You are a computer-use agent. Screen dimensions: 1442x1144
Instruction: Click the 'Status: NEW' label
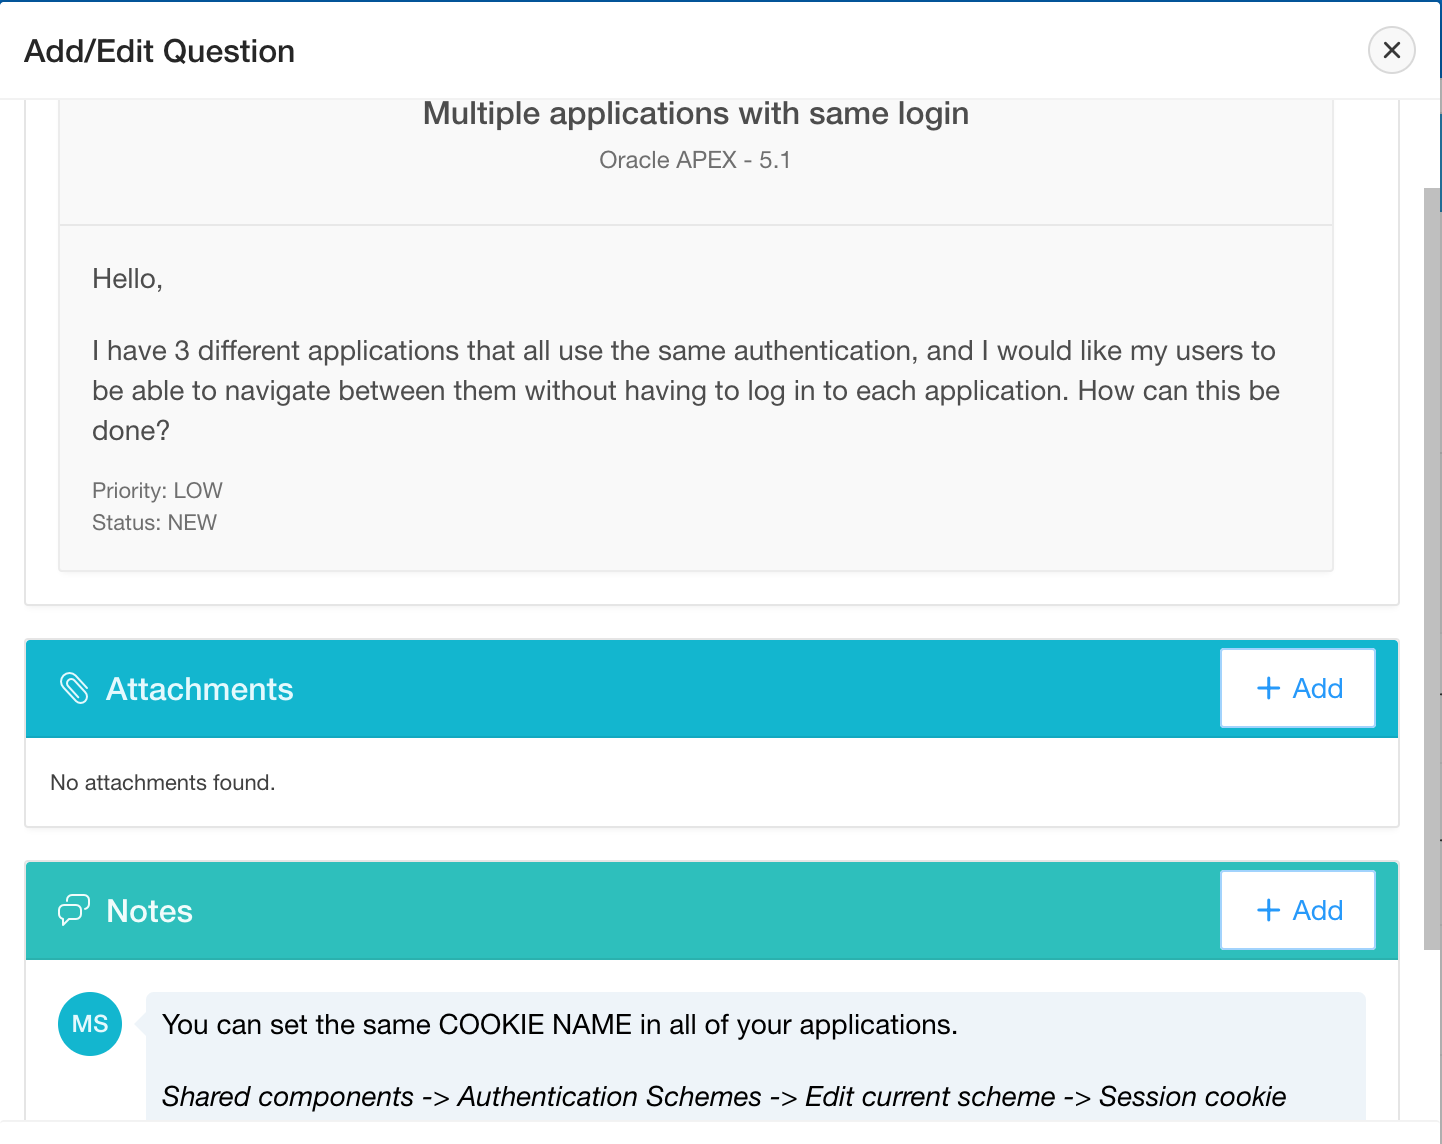point(154,522)
